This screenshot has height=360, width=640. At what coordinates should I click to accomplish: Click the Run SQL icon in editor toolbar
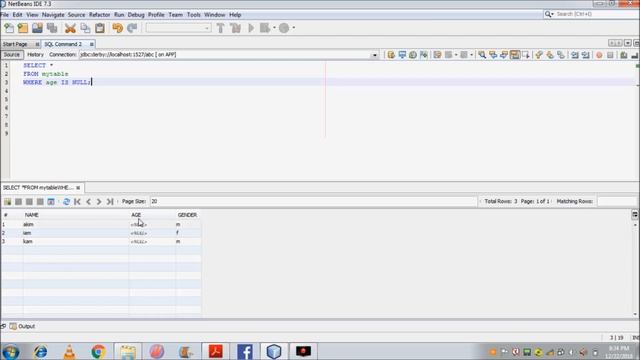click(x=391, y=55)
